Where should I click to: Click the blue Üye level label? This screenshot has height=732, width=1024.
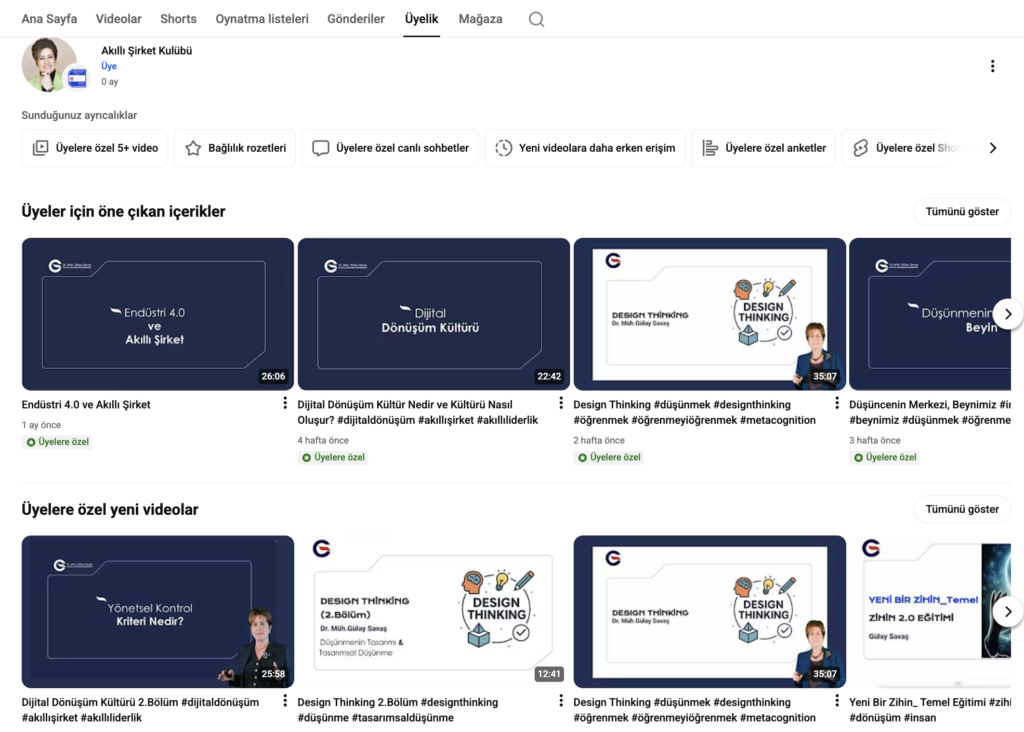(109, 66)
